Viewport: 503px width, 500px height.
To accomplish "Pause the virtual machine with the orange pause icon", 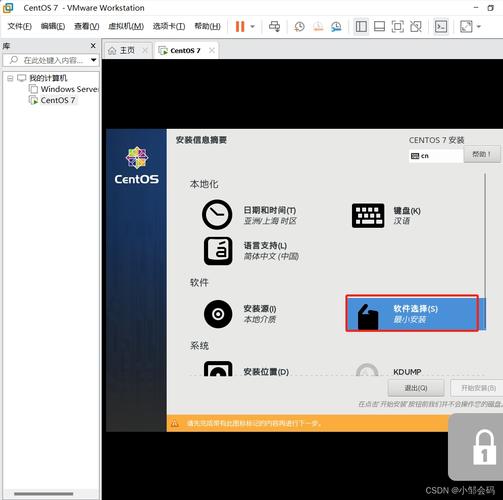I will [x=240, y=26].
